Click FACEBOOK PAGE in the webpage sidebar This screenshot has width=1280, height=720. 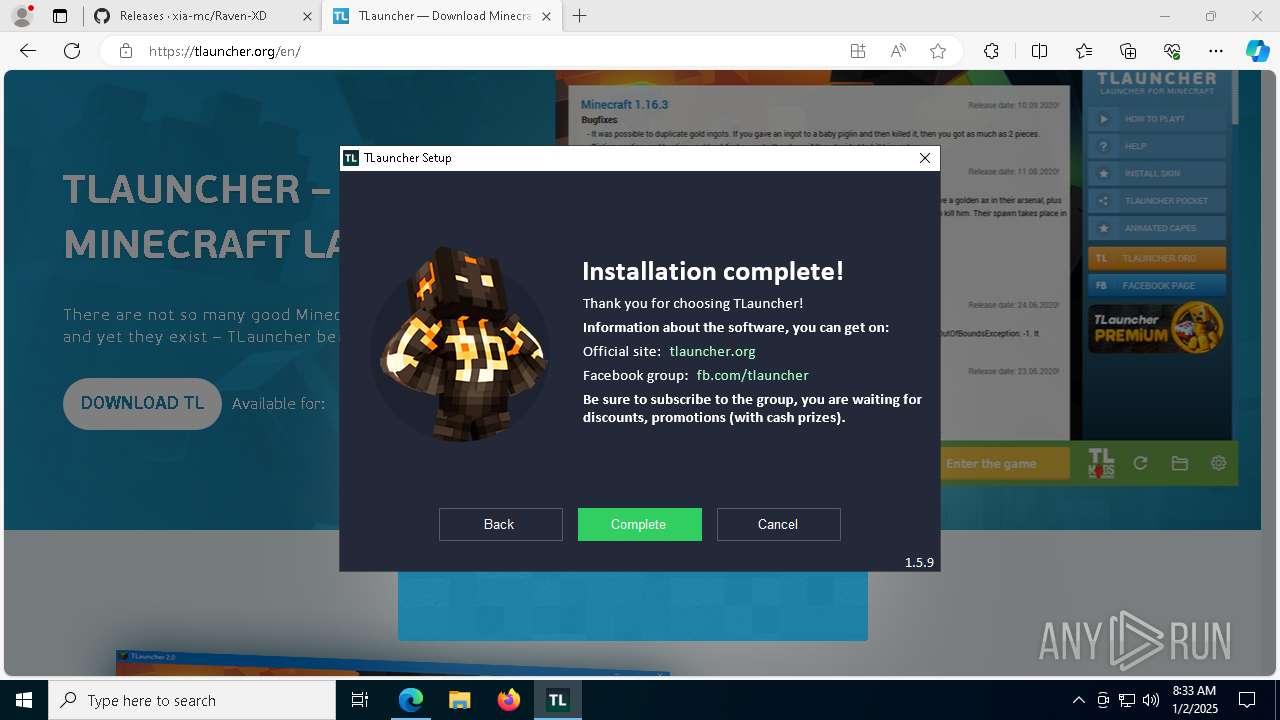(1157, 285)
